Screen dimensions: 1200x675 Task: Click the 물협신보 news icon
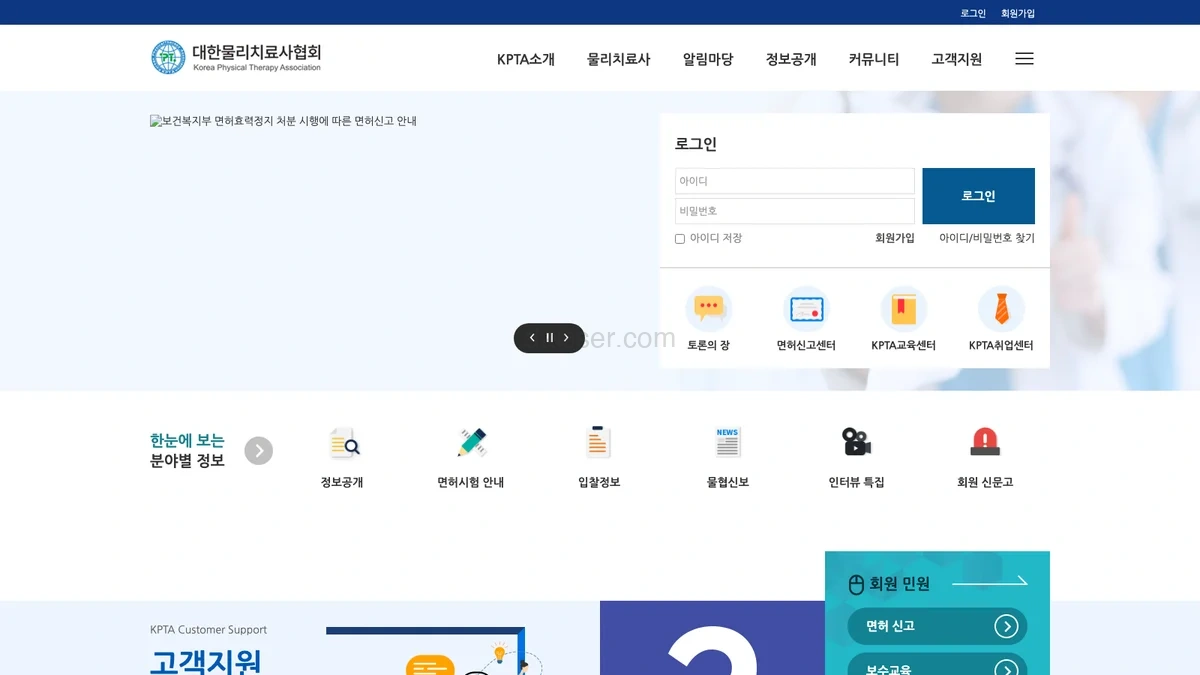(728, 442)
